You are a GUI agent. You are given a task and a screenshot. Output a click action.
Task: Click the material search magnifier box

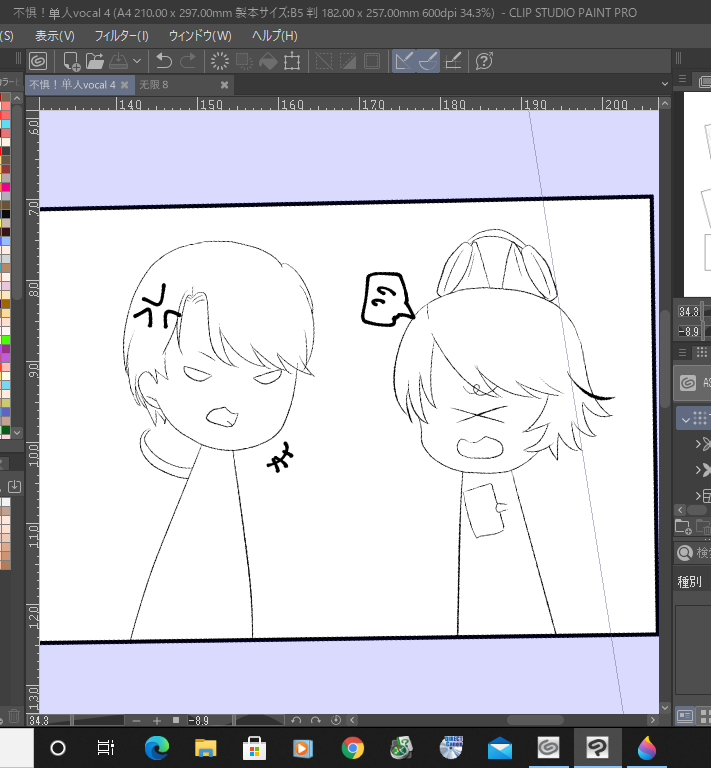[x=693, y=553]
